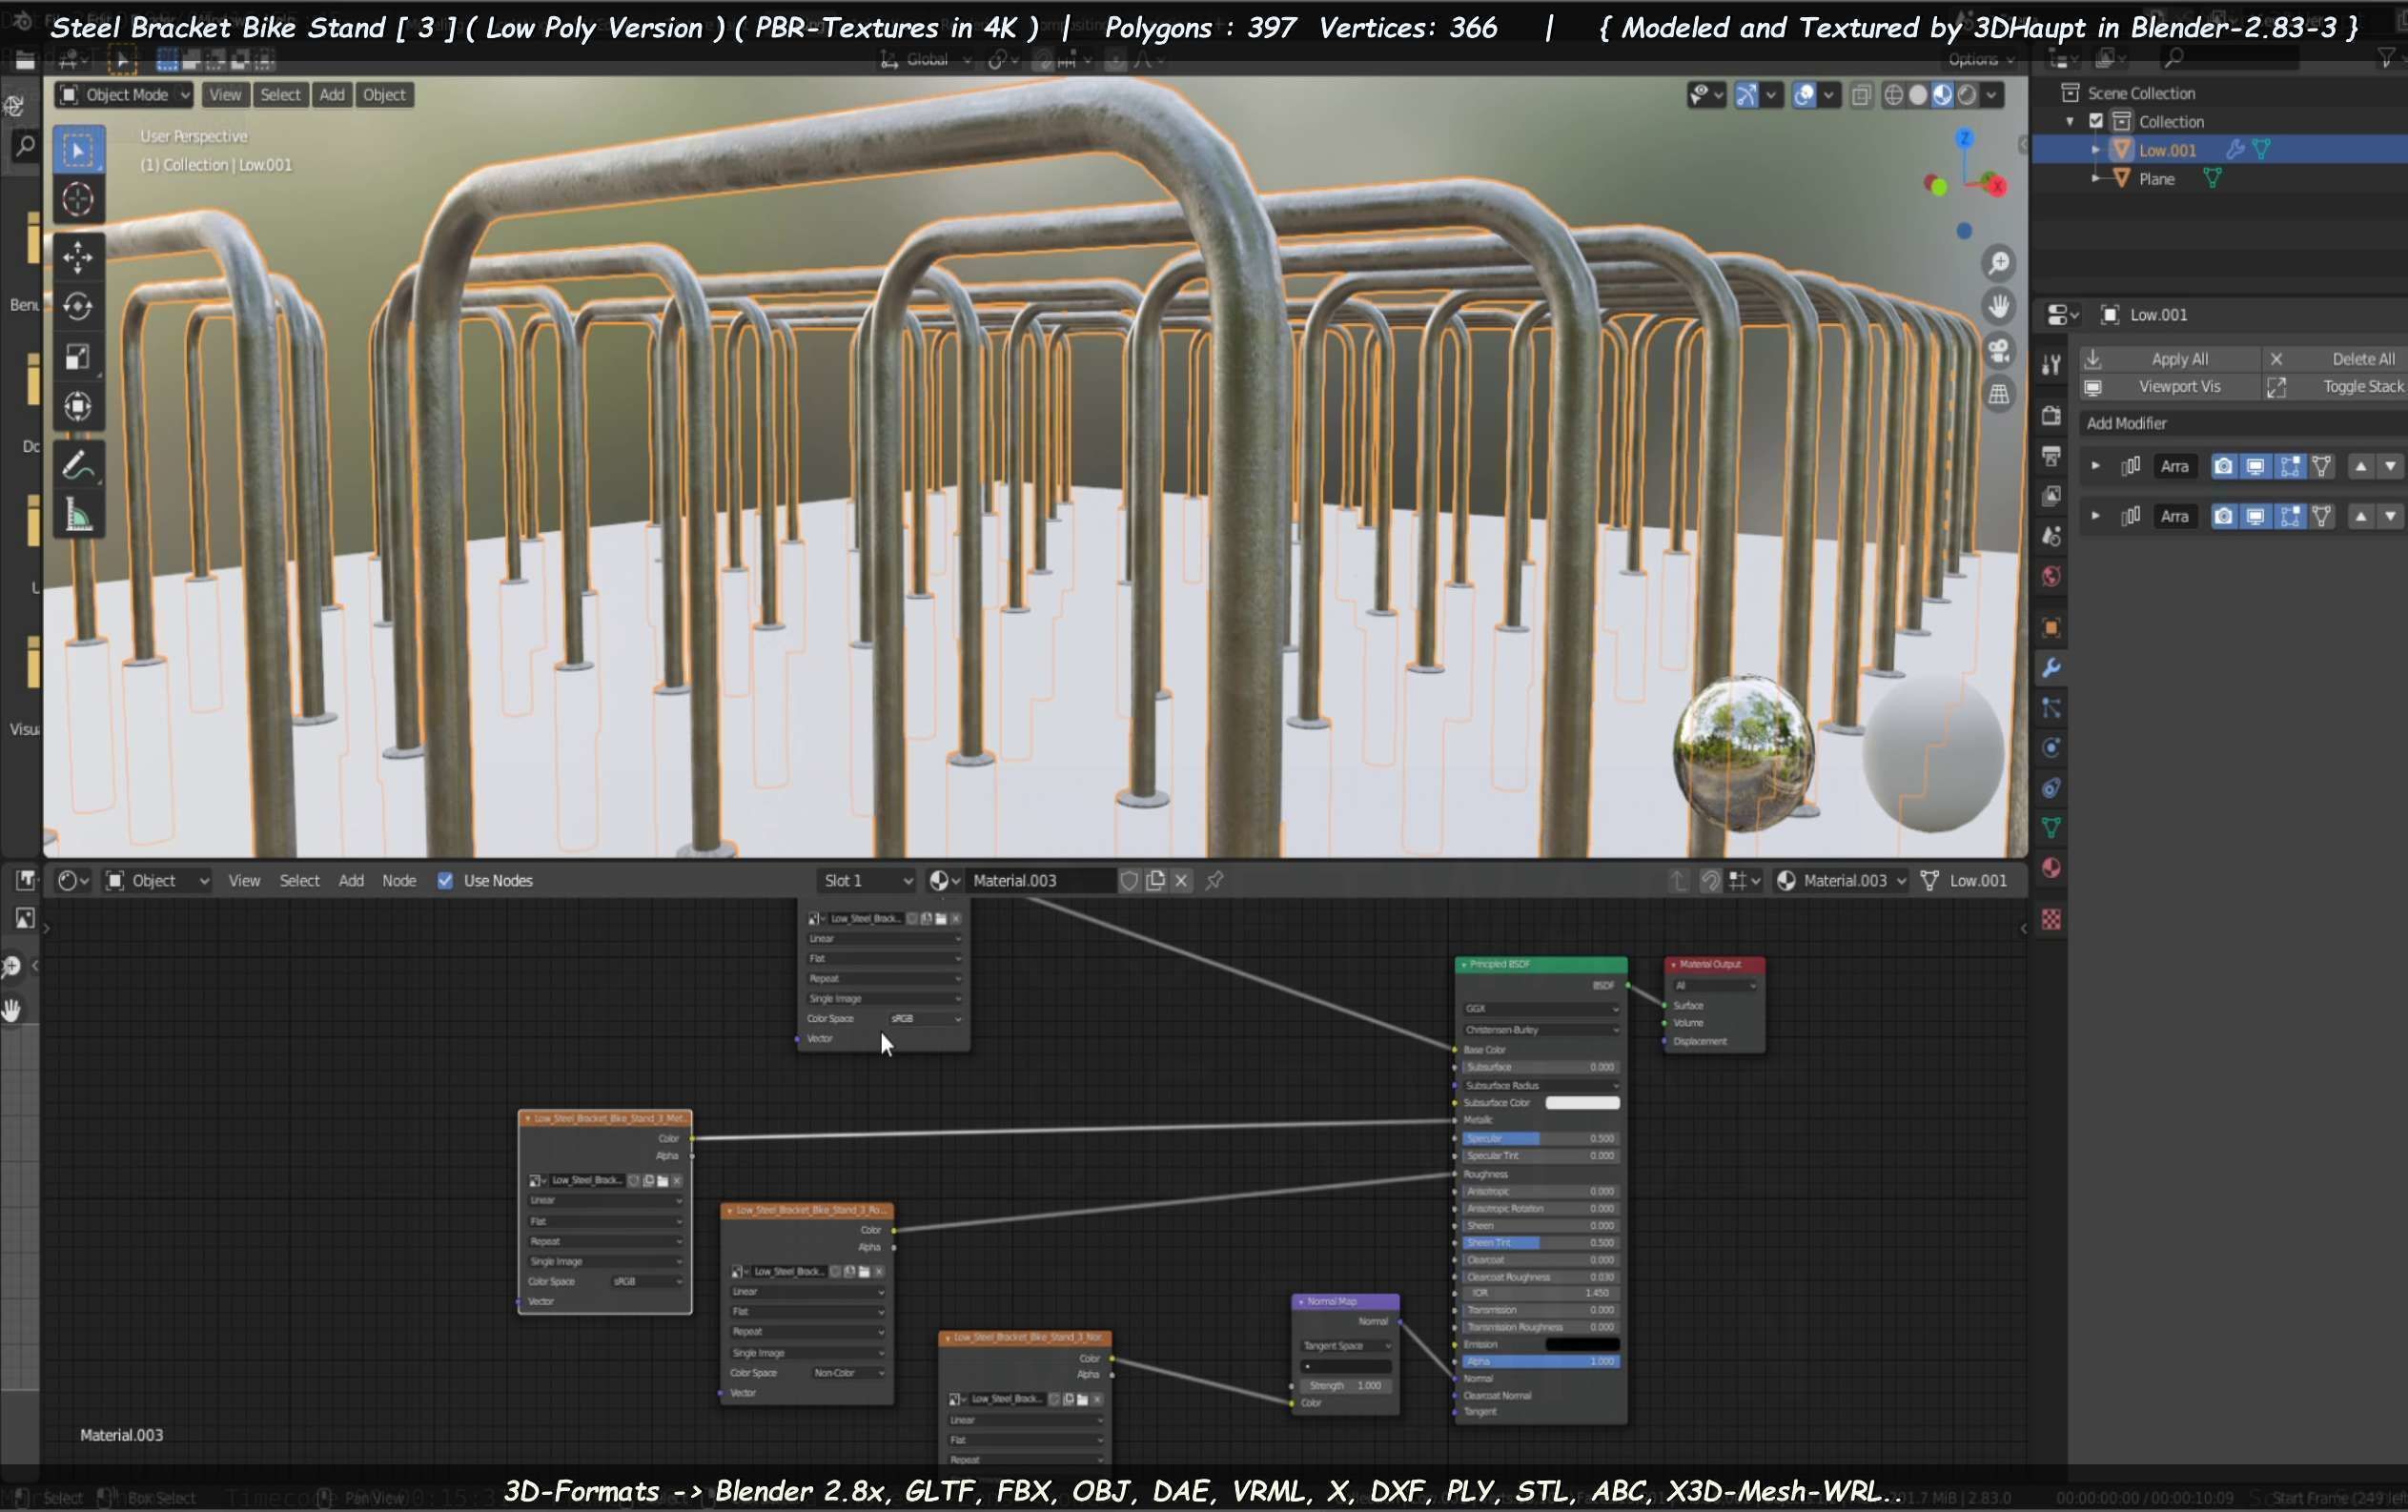Select the Measure ruler tool
Viewport: 2408px width, 1512px height.
(78, 516)
